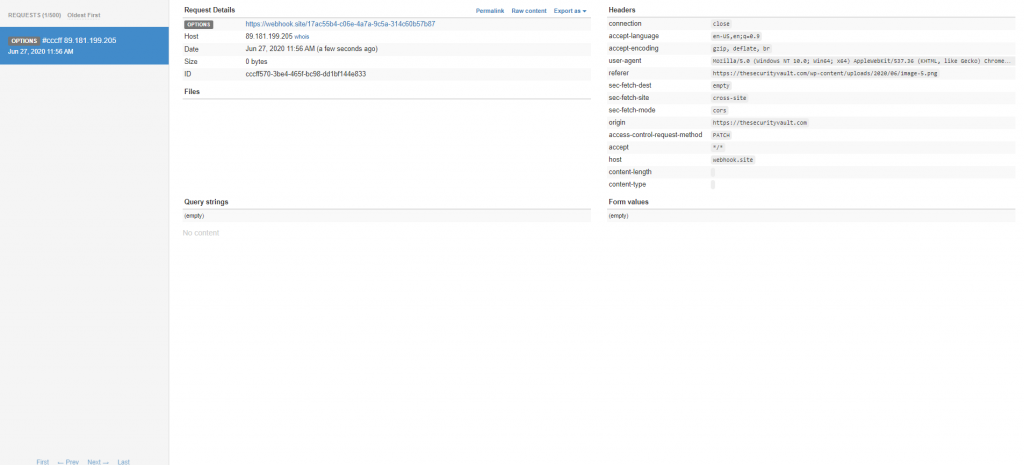The width and height of the screenshot is (1024, 465).
Task: Select the user-agent Mozilla/5.0 value
Action: coord(863,61)
